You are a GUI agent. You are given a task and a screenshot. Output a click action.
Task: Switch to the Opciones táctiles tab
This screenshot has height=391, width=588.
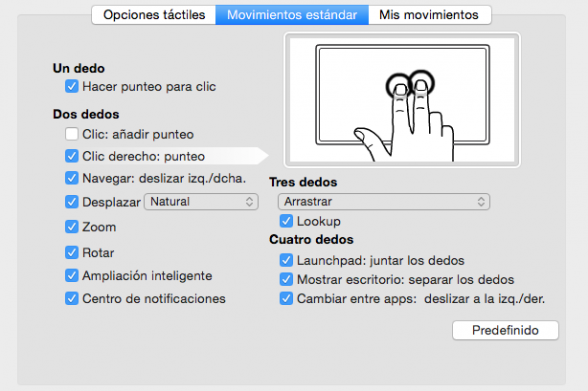154,15
